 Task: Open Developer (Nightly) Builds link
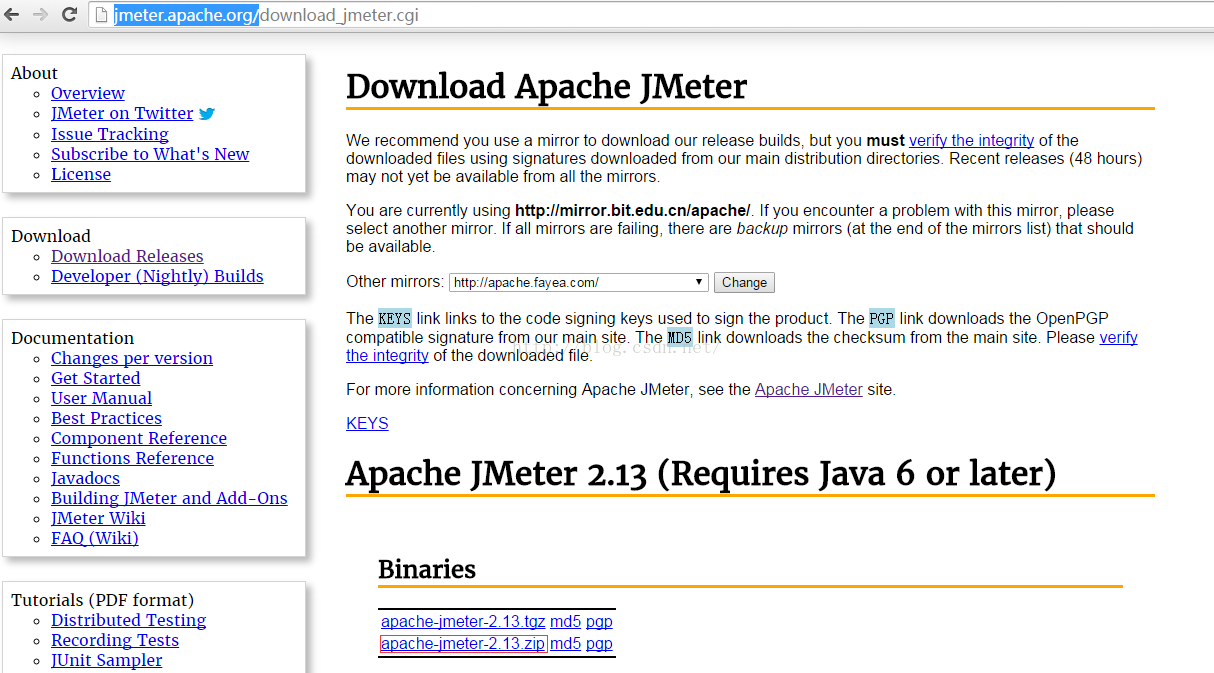157,276
